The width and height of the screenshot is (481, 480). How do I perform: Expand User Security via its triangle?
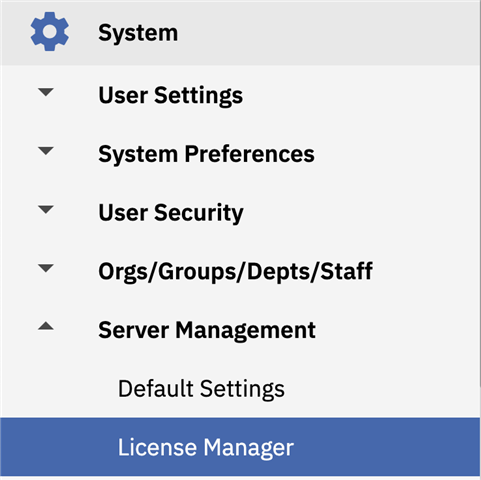pos(46,209)
